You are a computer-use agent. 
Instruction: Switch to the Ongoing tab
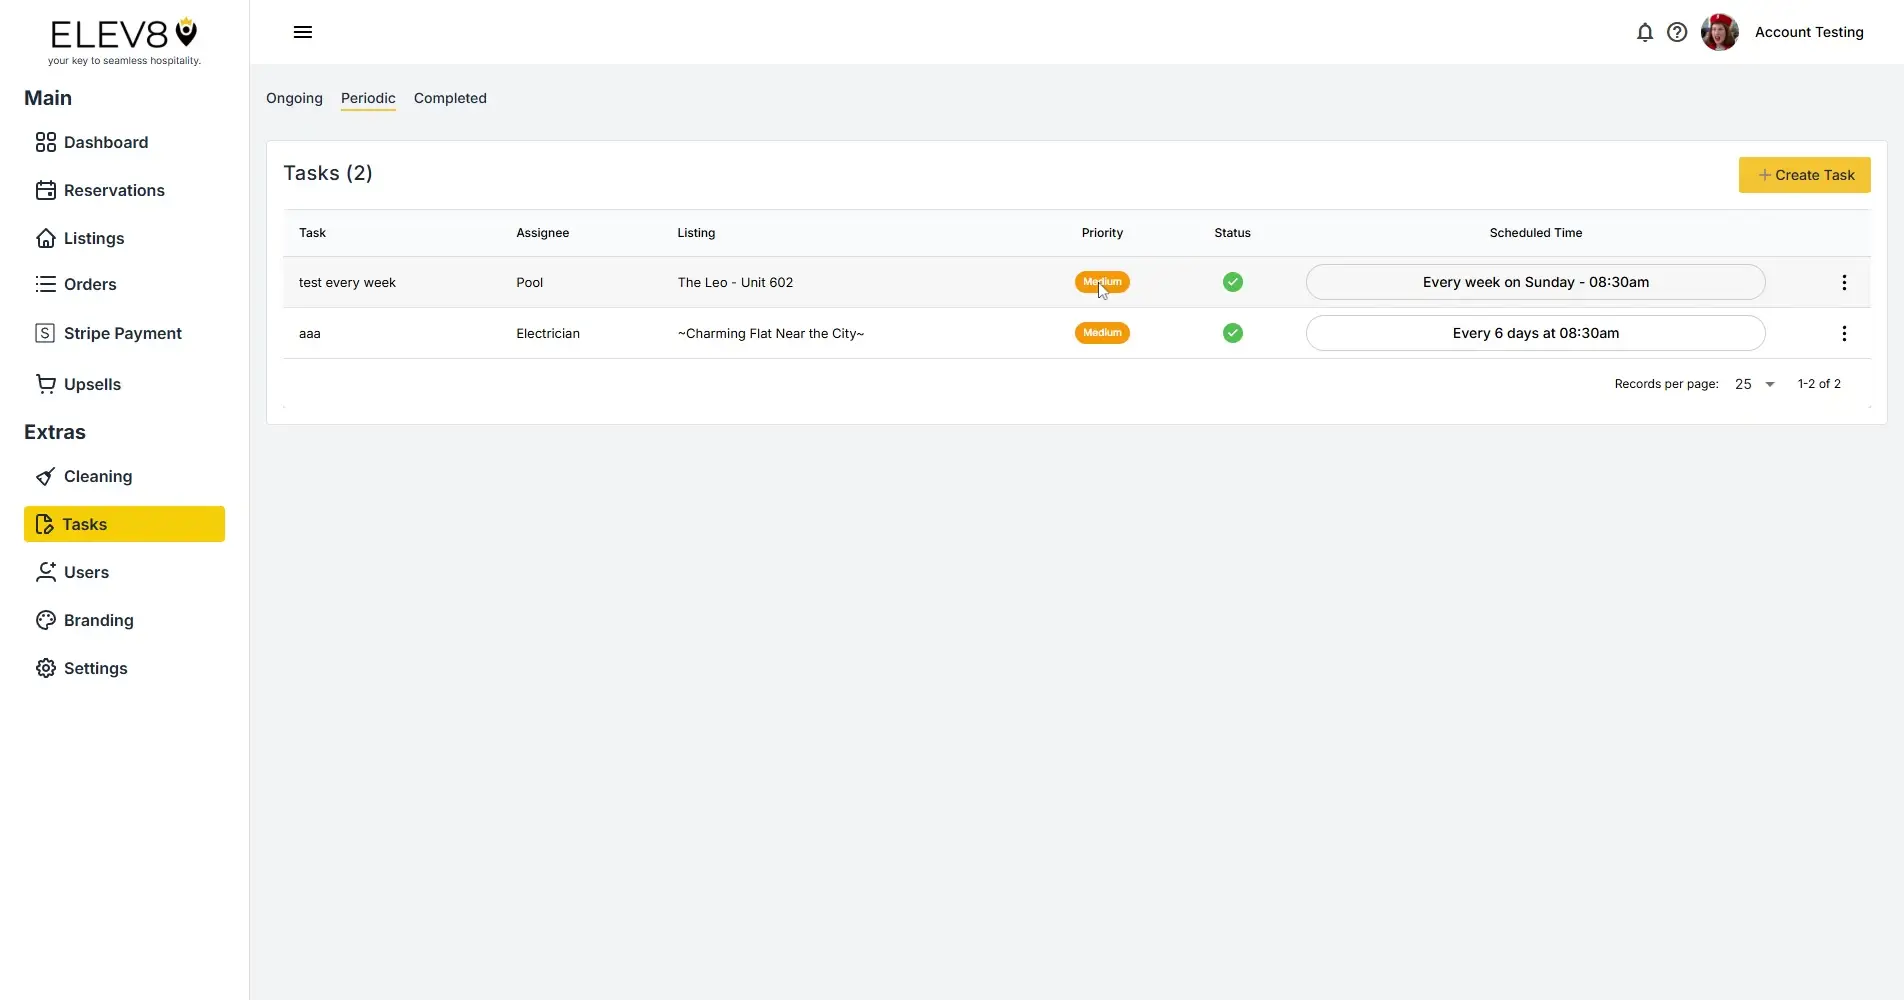[293, 98]
